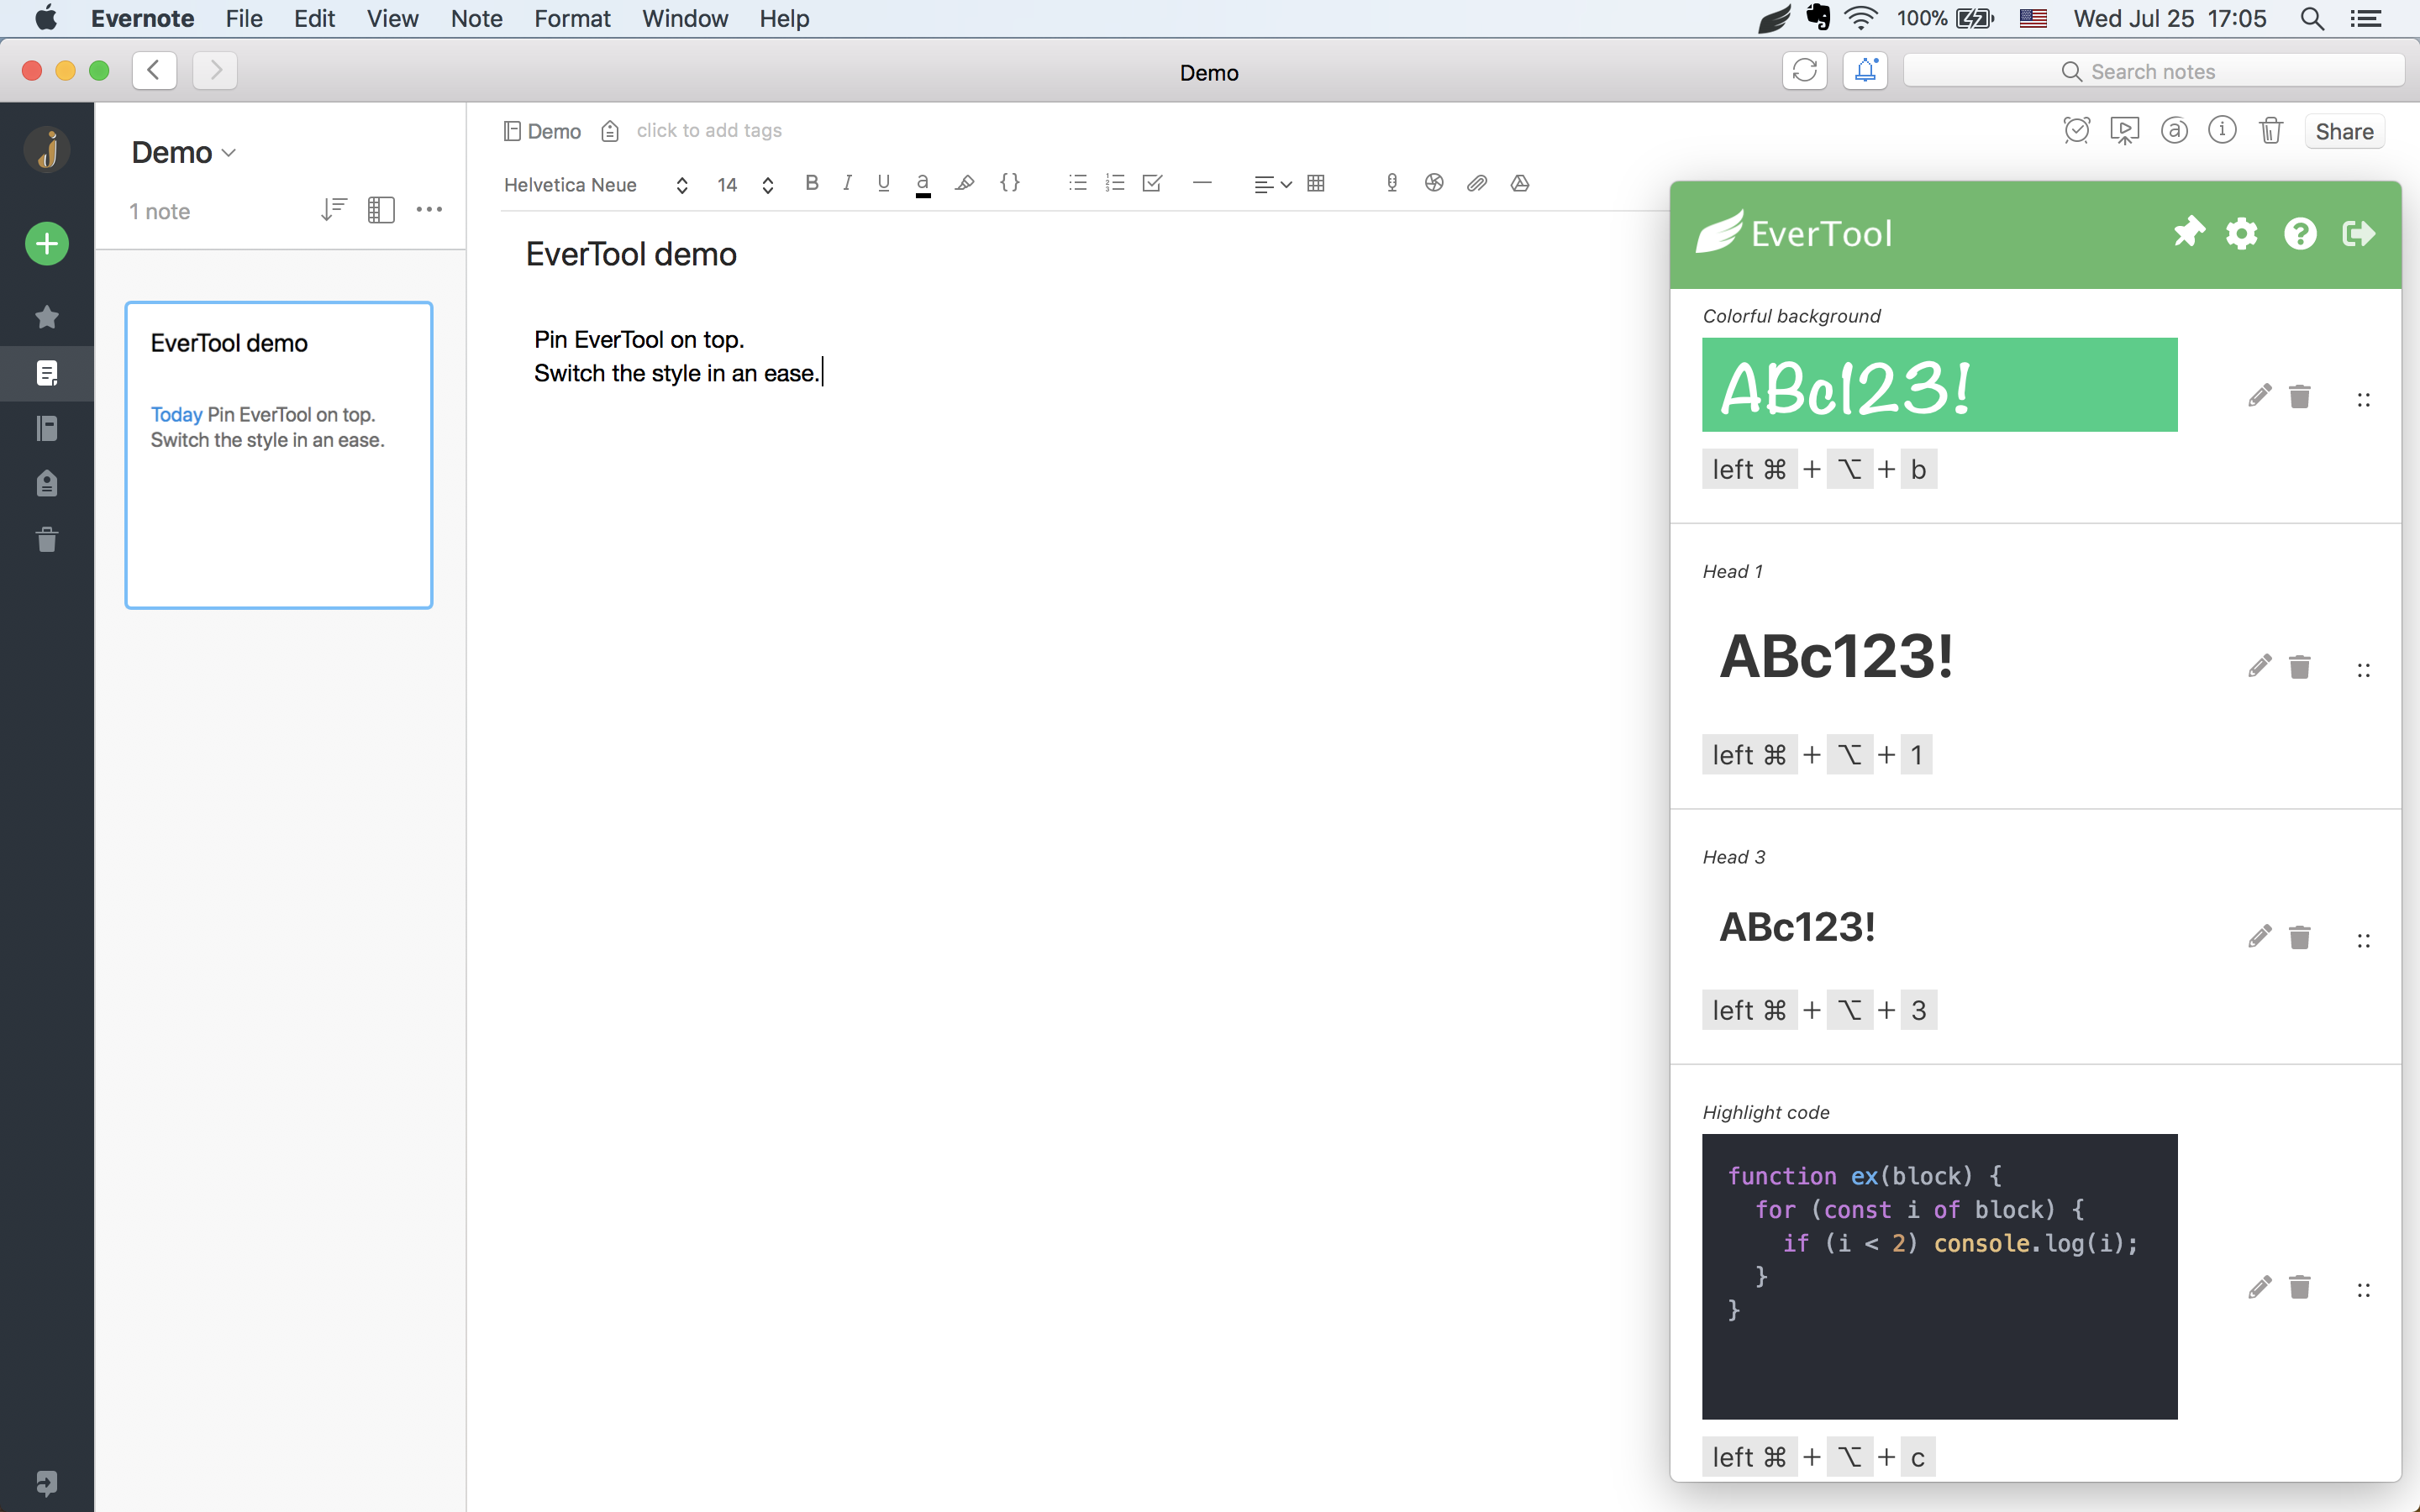The height and width of the screenshot is (1512, 2420).
Task: Open the text alignment dropdown
Action: pos(1272,184)
